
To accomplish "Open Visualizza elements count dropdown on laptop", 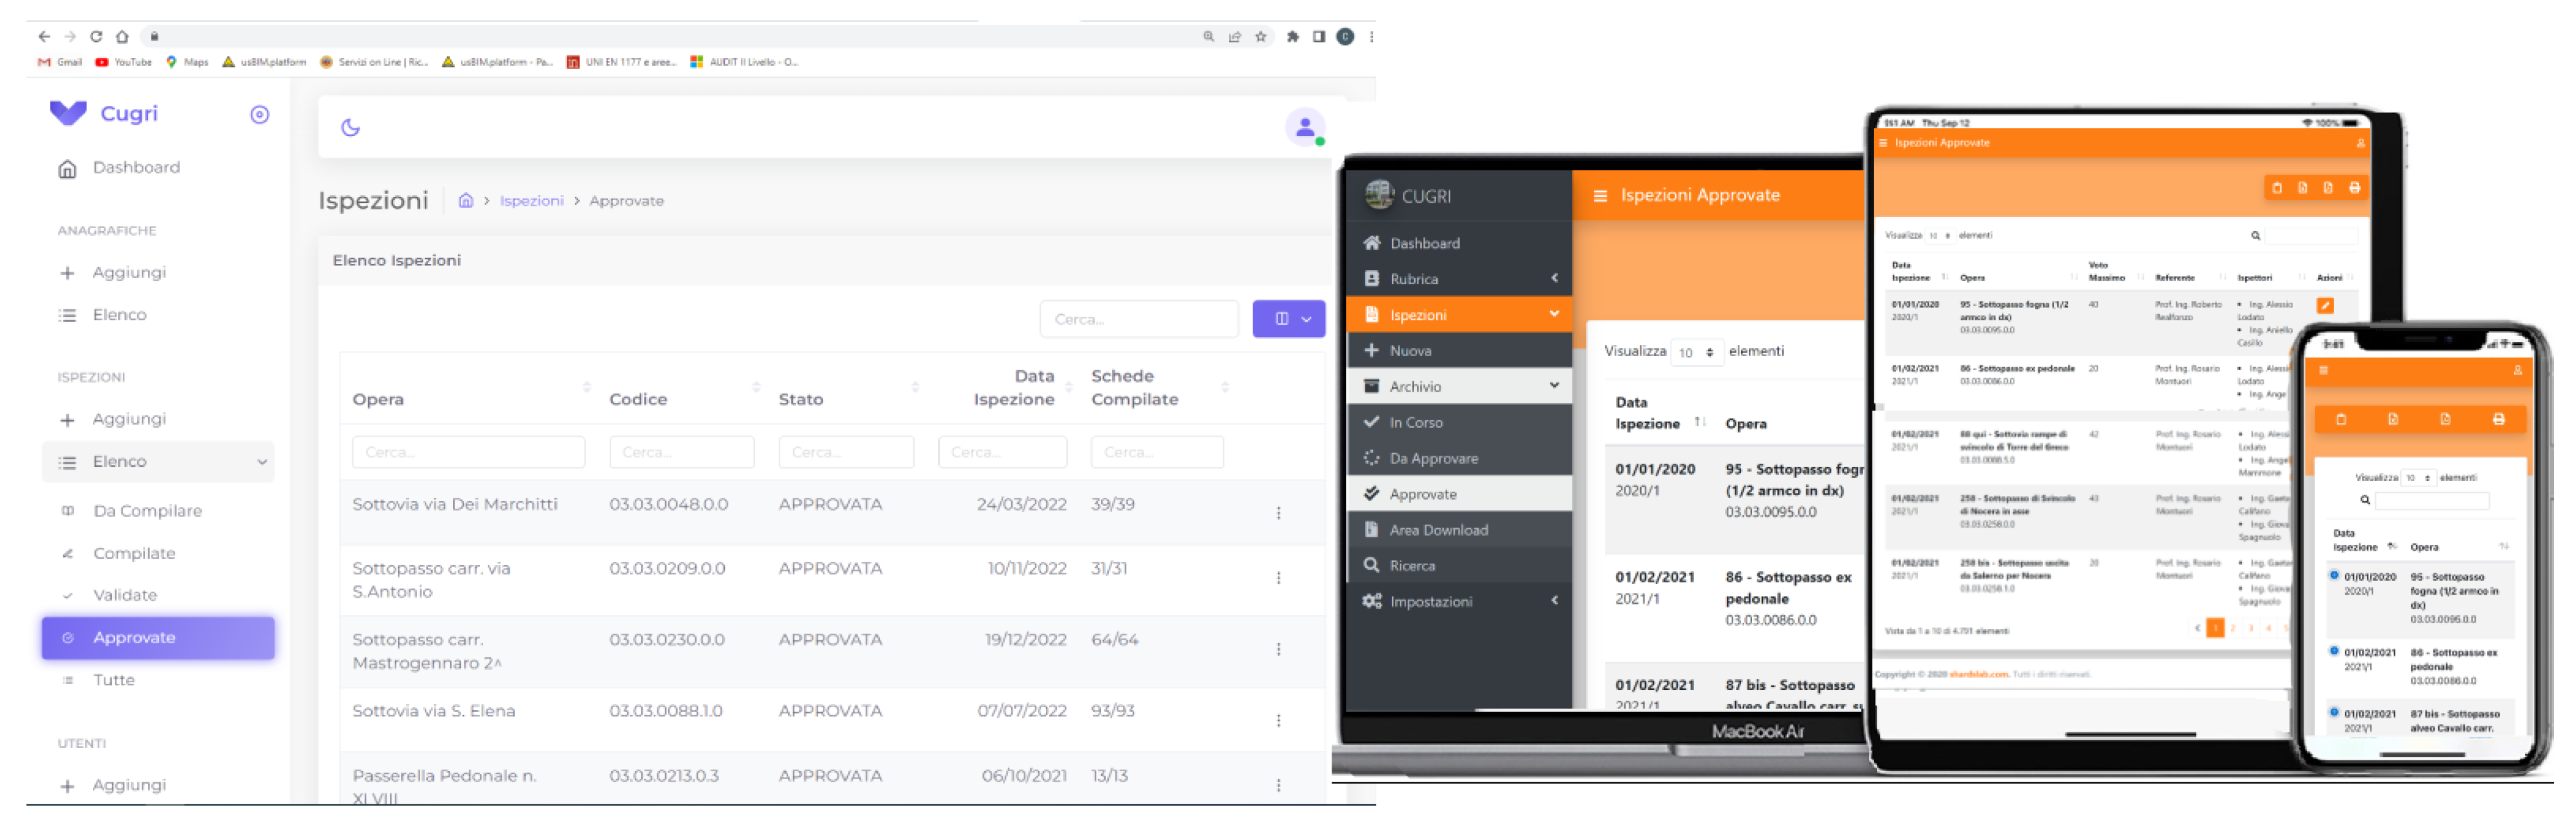I will point(1696,352).
